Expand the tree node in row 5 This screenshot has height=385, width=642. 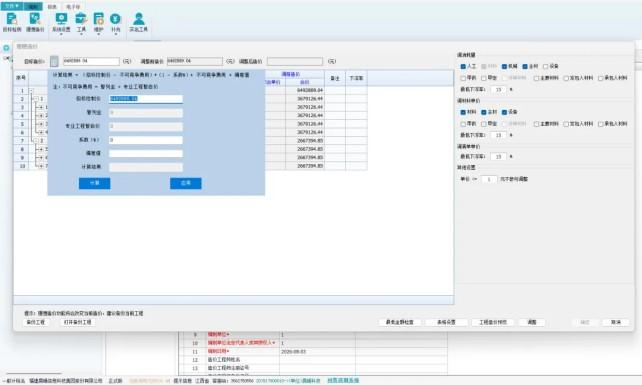pyautogui.click(x=41, y=124)
